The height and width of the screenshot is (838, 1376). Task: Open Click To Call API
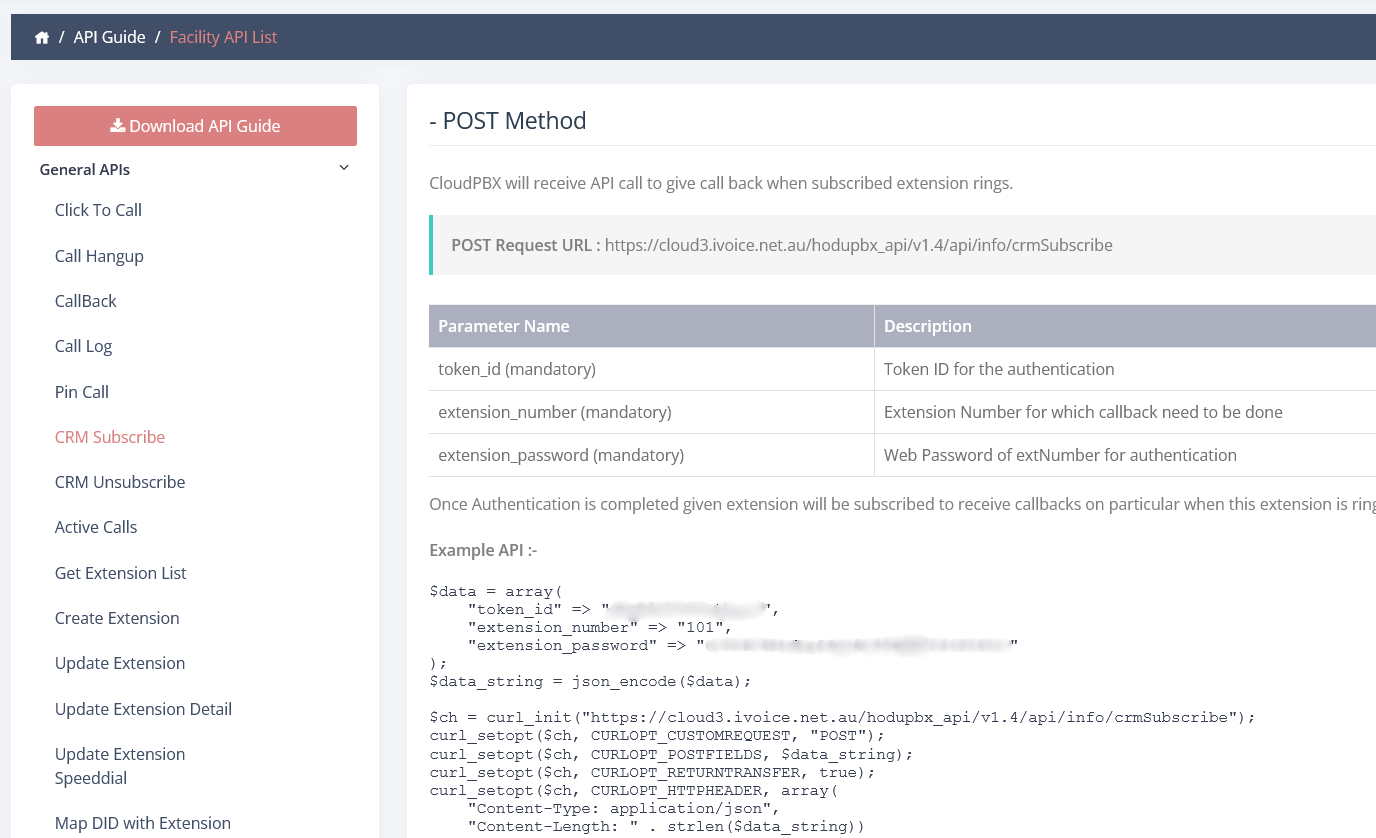click(x=98, y=210)
